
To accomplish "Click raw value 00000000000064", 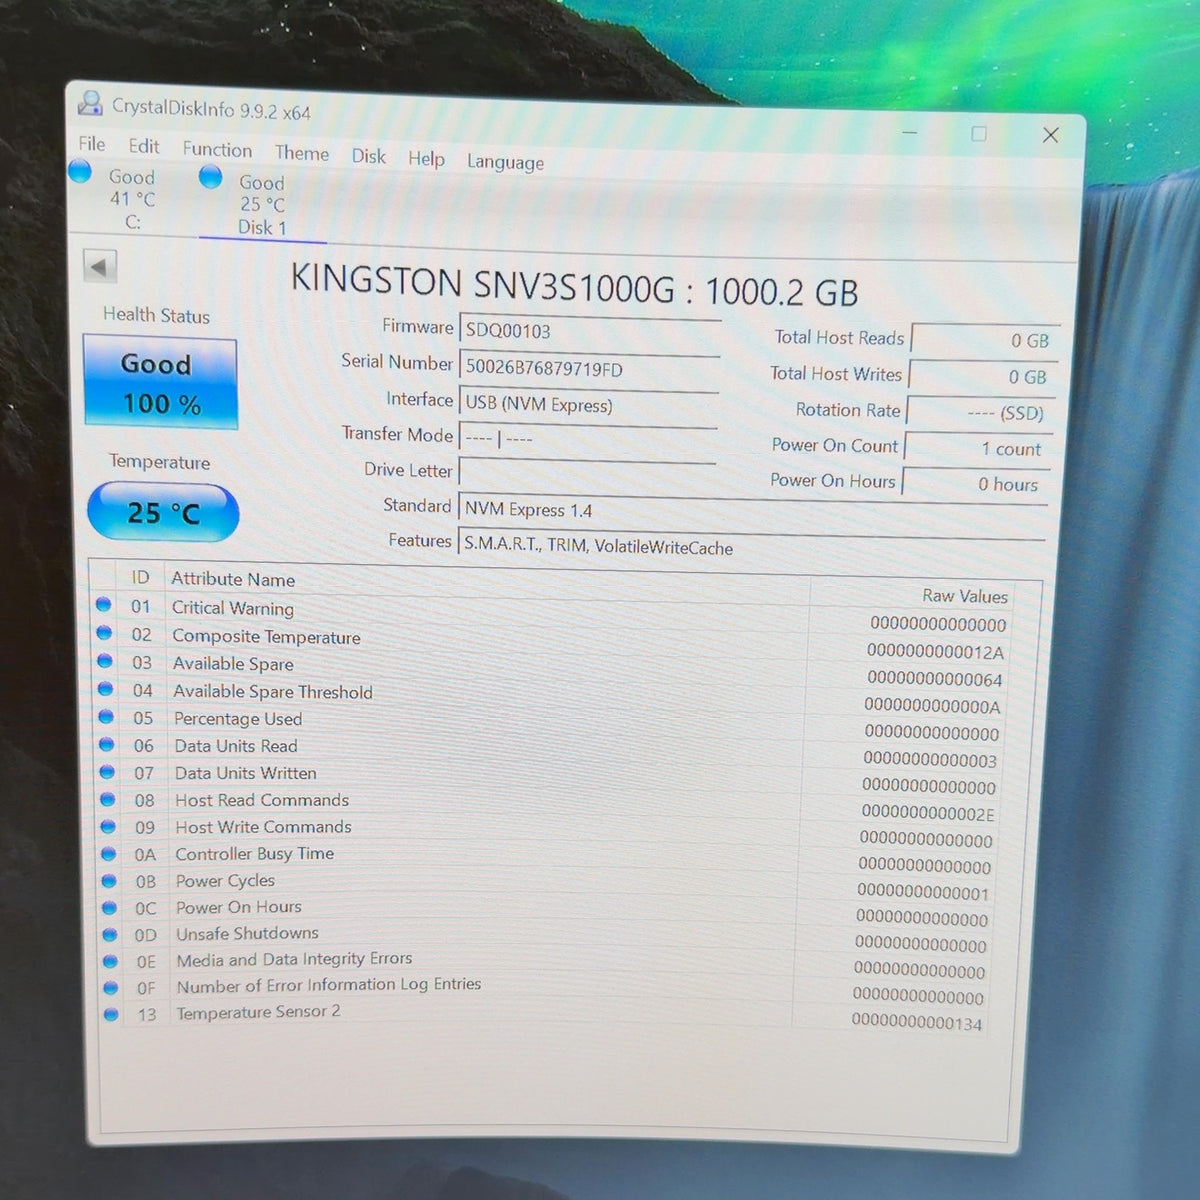I will tap(934, 679).
